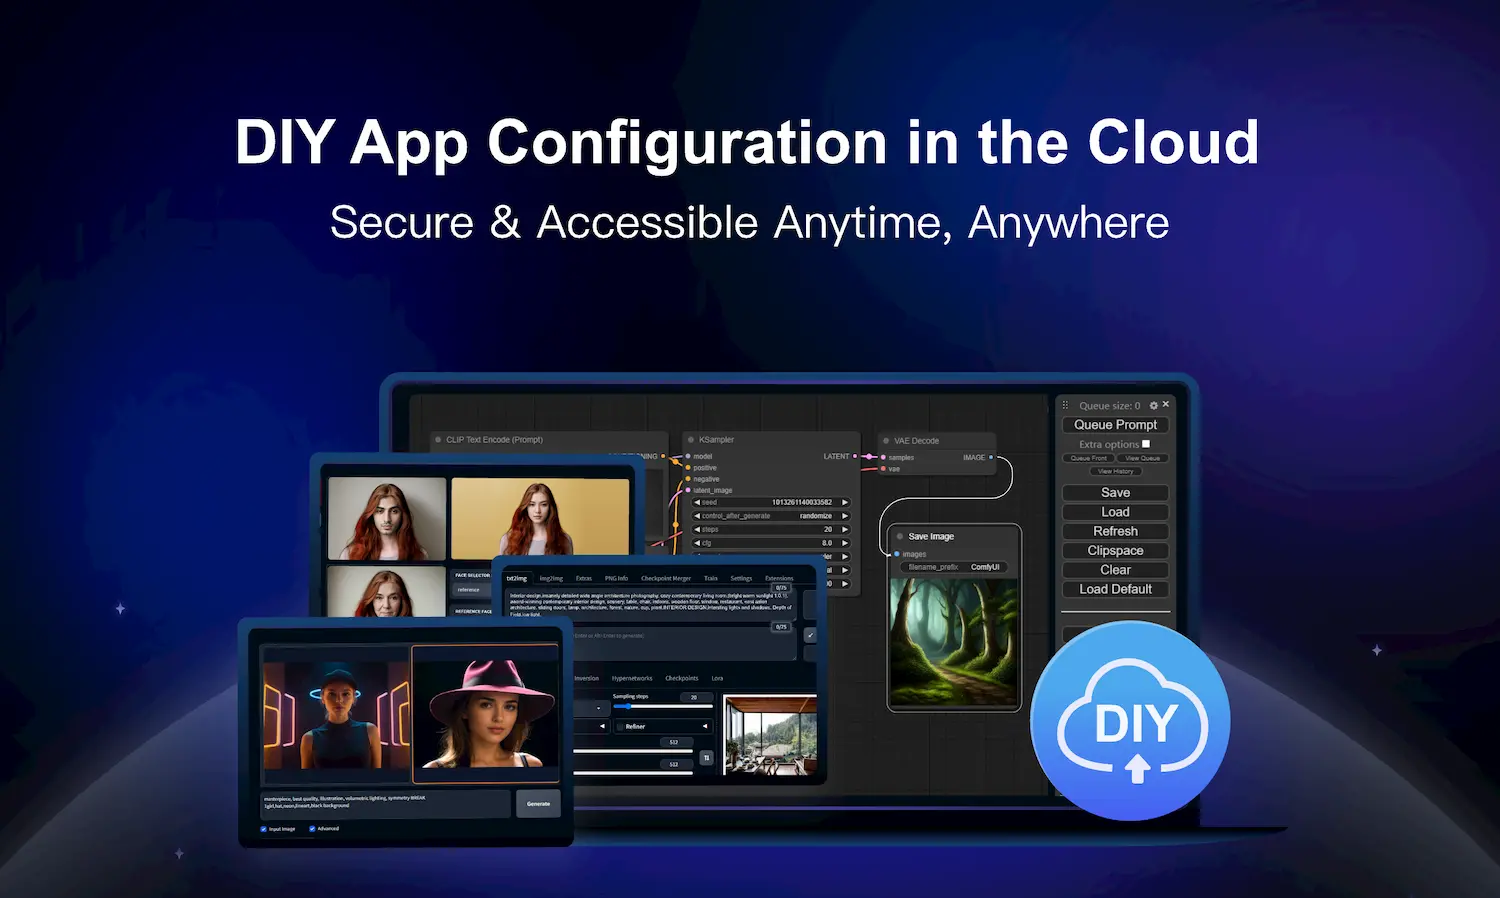Click the Clipspace button
Viewport: 1500px width, 898px height.
point(1115,551)
